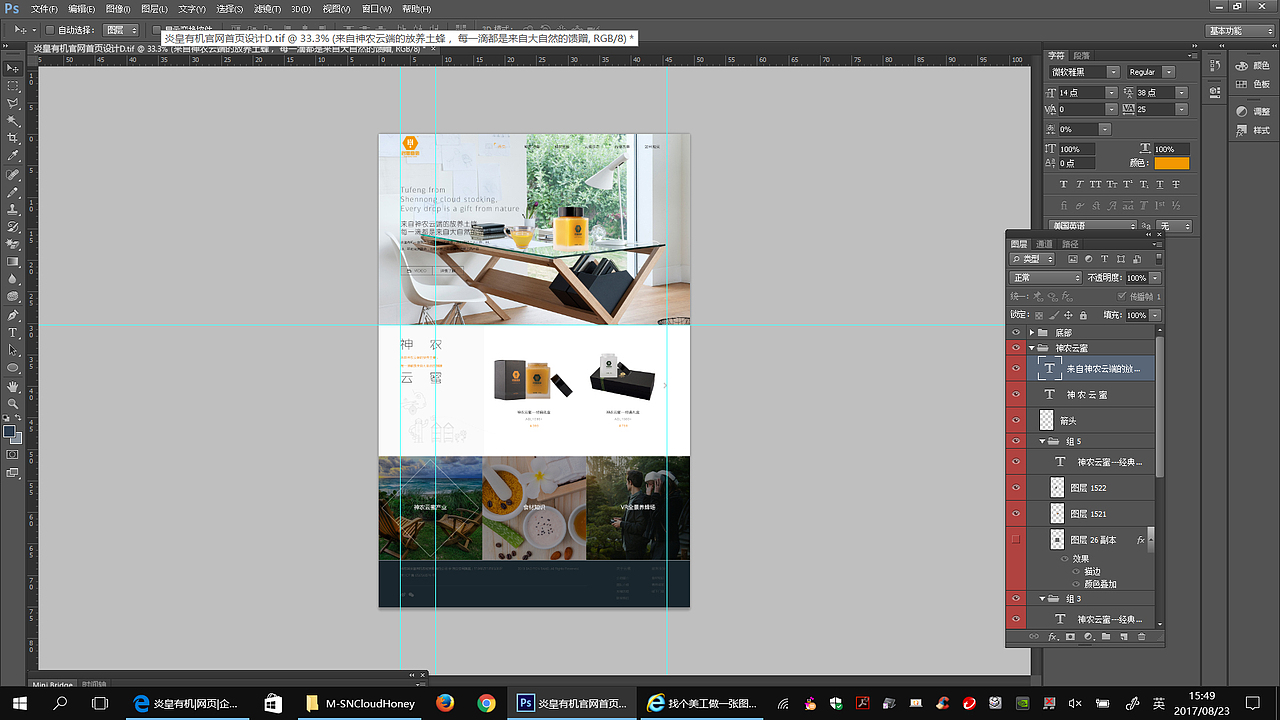Switch to the 段落 paragraph tab

tap(1082, 56)
